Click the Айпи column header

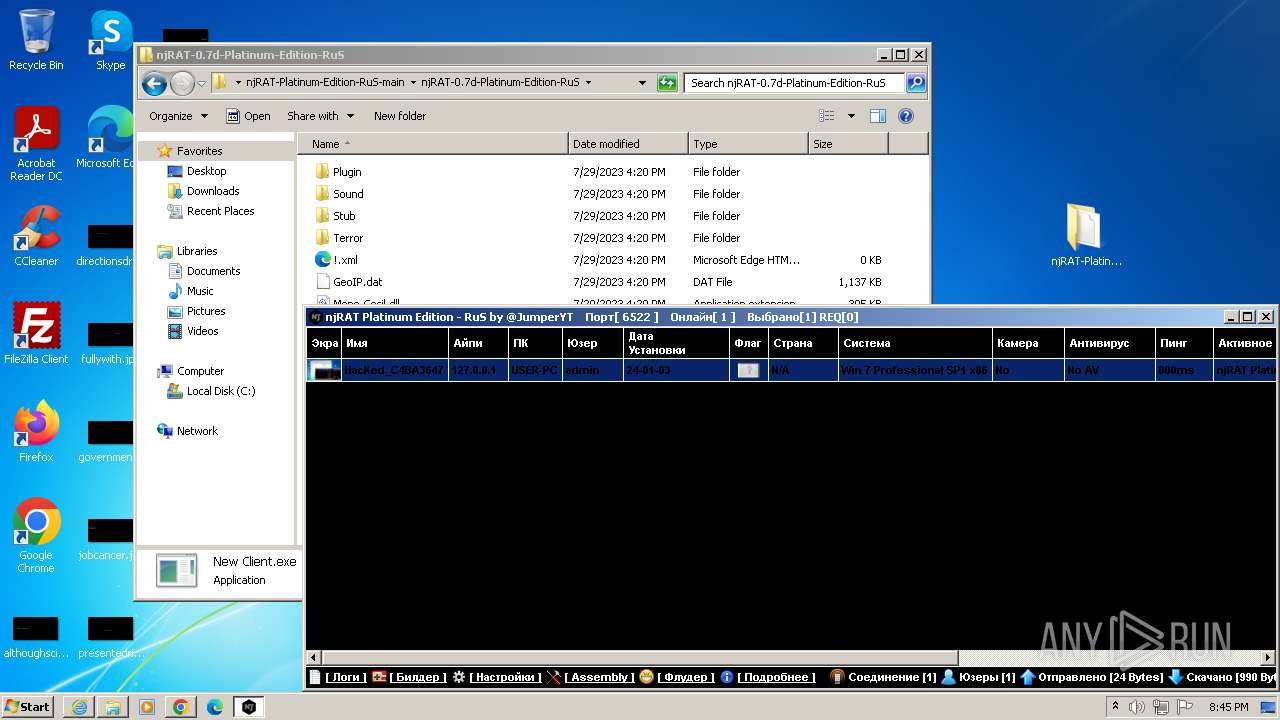479,343
